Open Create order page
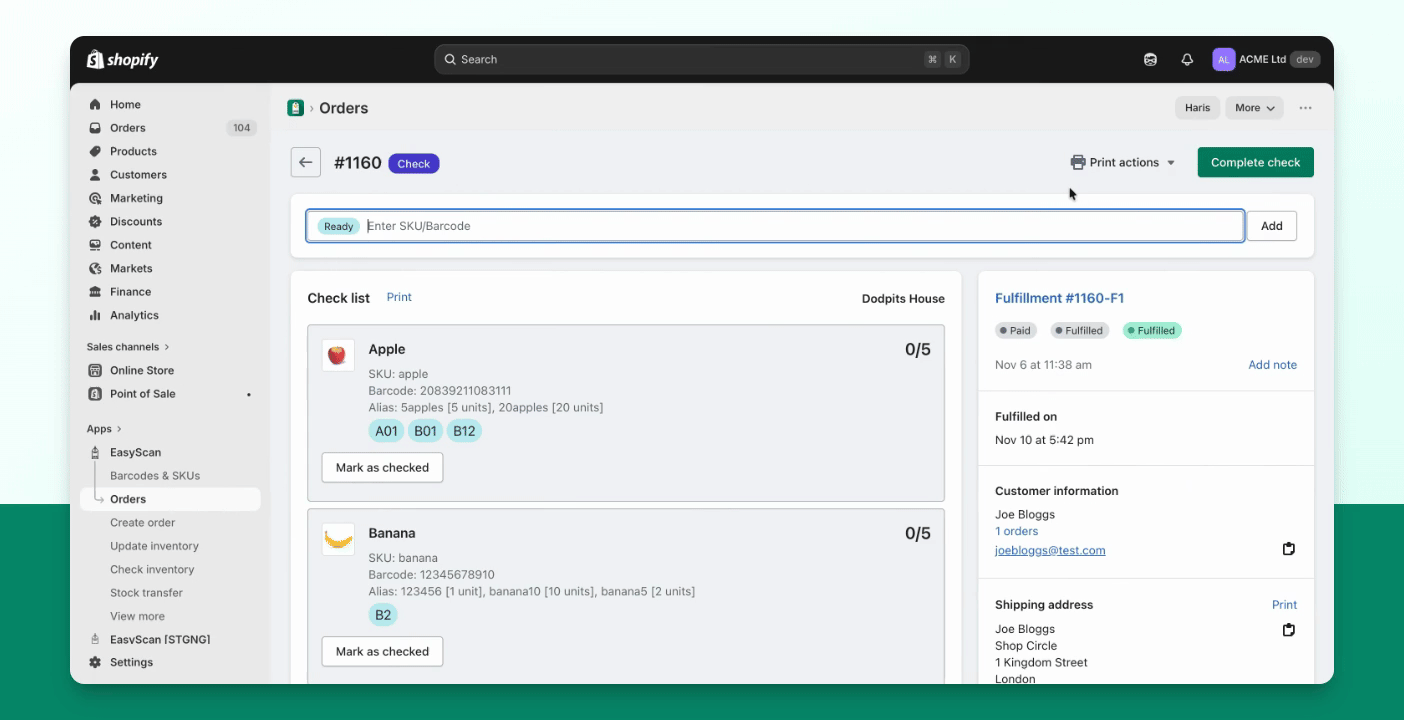Image resolution: width=1404 pixels, height=720 pixels. [x=142, y=522]
